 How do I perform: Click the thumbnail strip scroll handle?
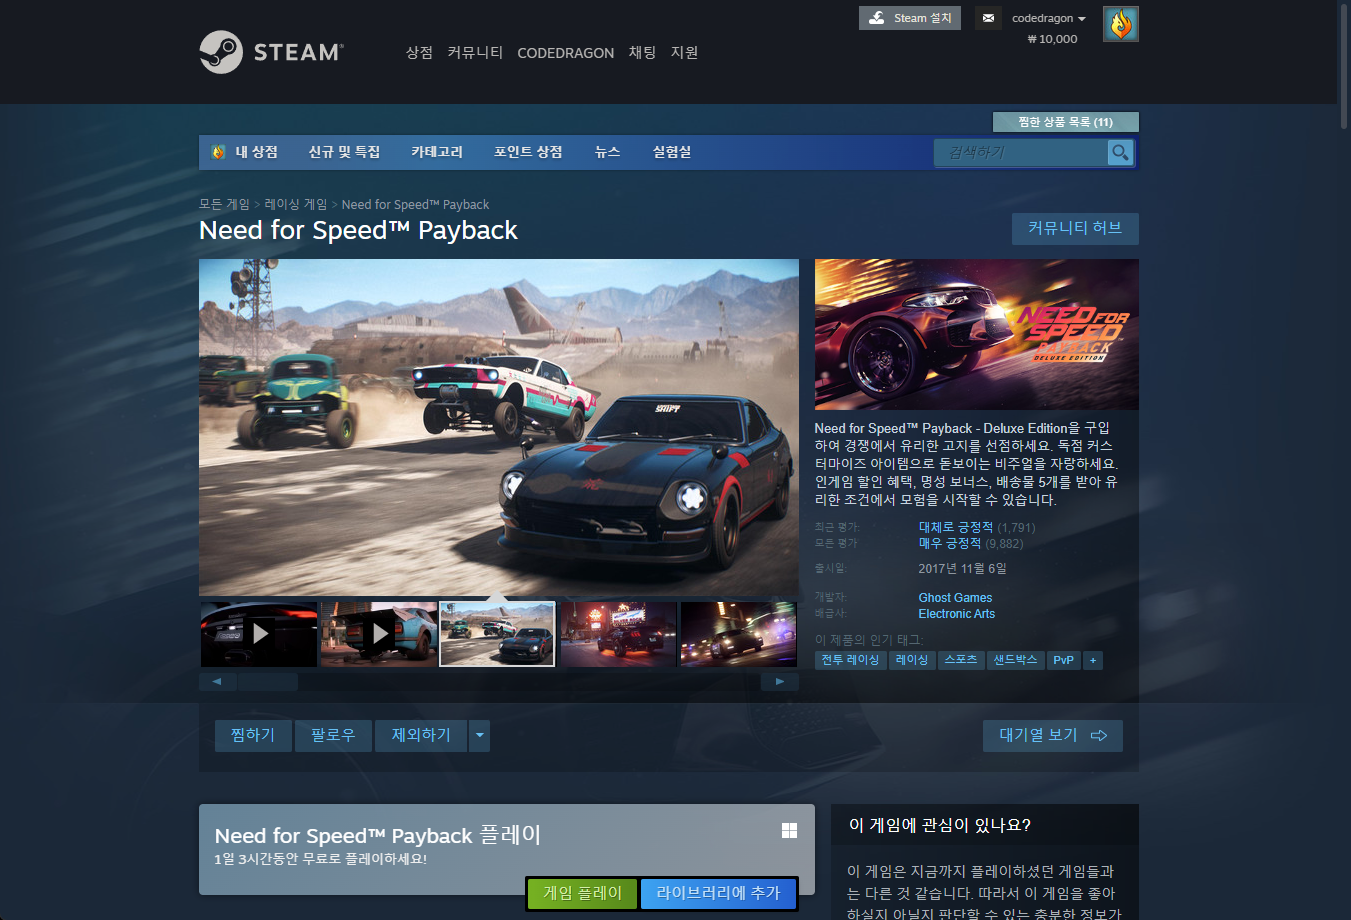[268, 682]
